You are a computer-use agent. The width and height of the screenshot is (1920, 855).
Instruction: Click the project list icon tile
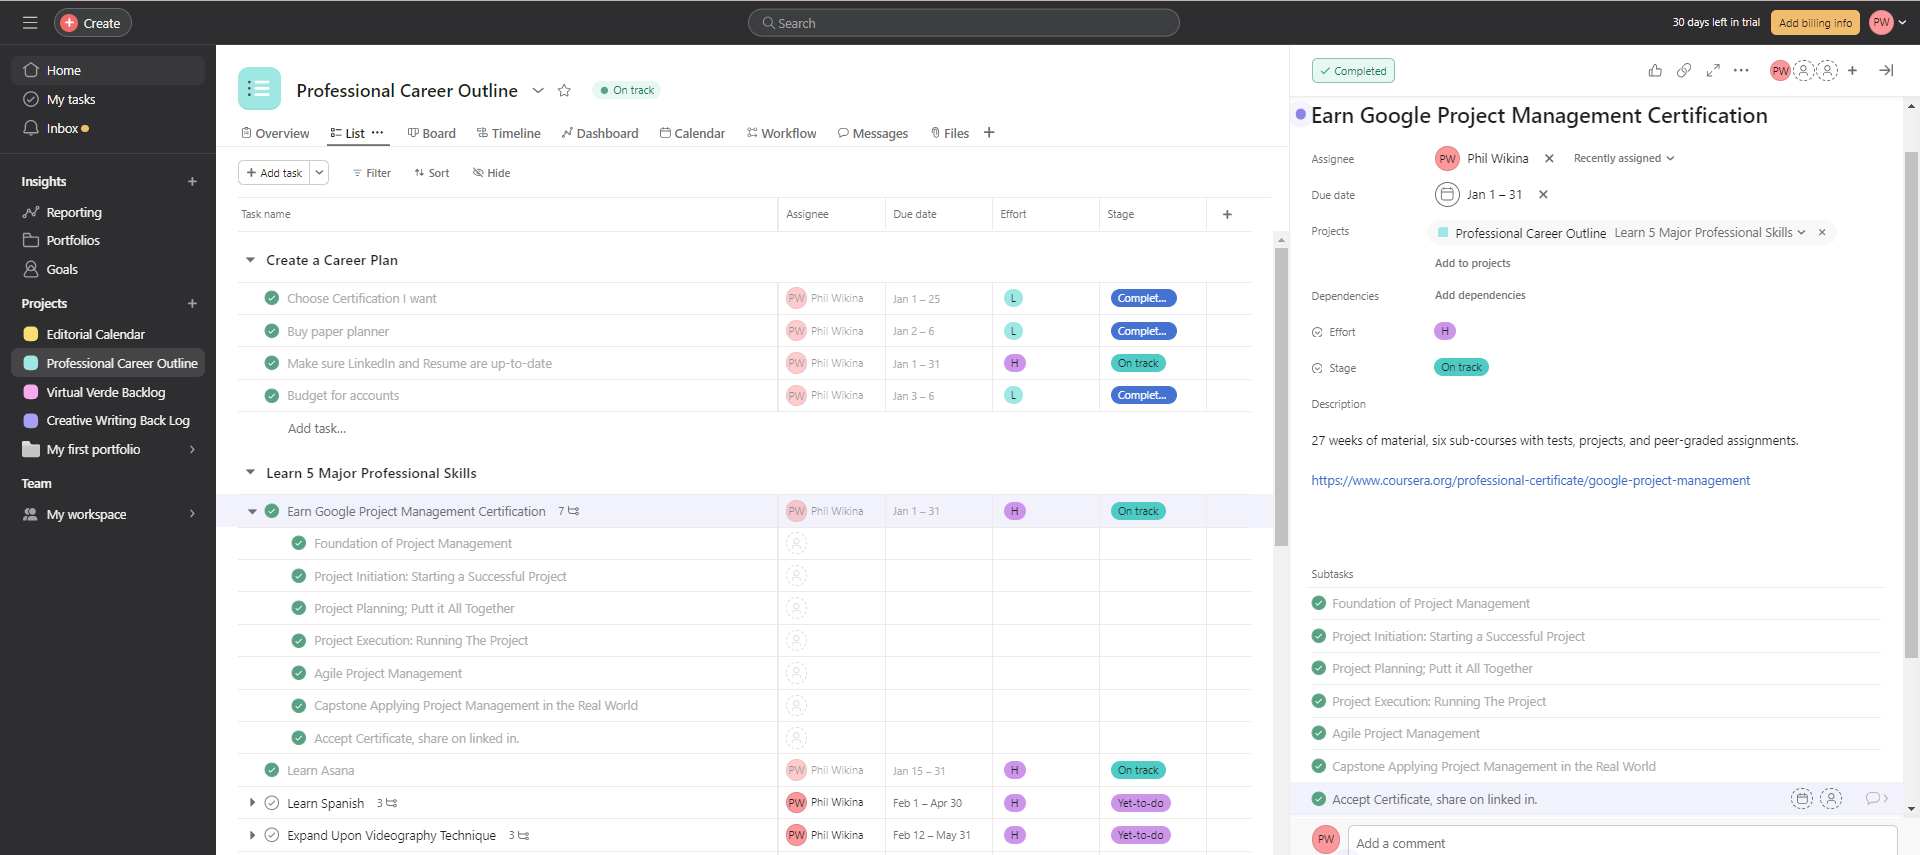coord(259,89)
